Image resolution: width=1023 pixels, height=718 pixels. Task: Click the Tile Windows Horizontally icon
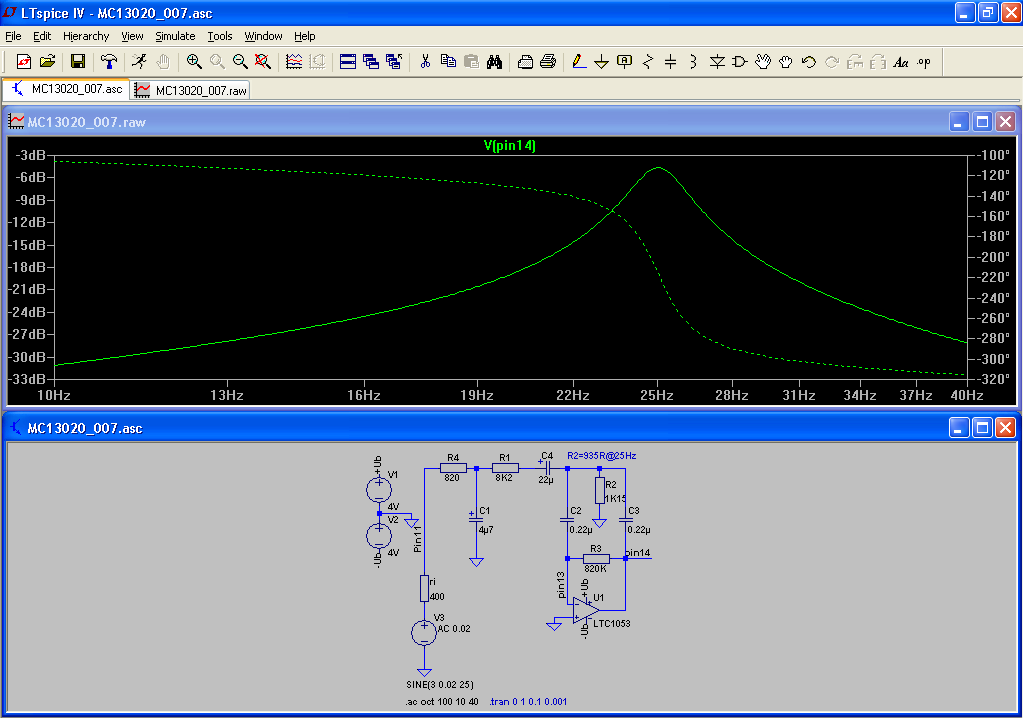[x=348, y=62]
